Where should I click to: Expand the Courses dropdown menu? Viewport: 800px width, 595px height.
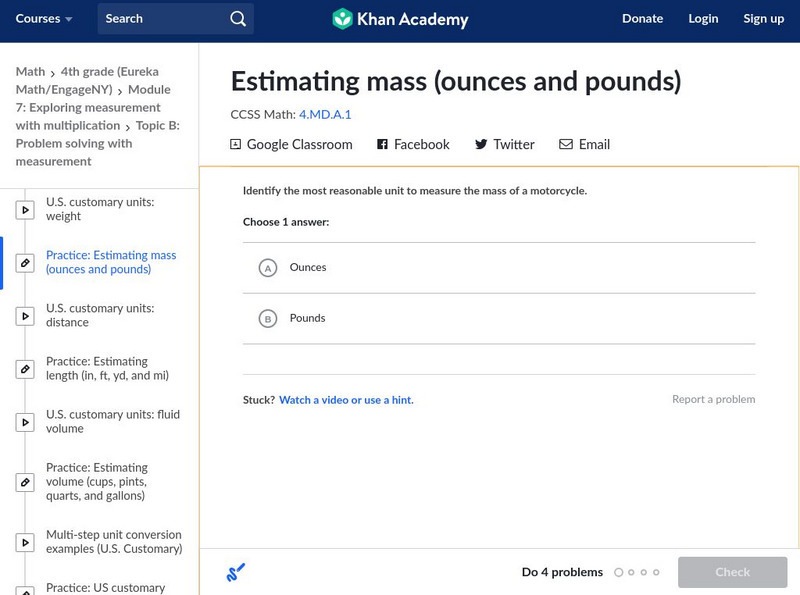tap(44, 19)
